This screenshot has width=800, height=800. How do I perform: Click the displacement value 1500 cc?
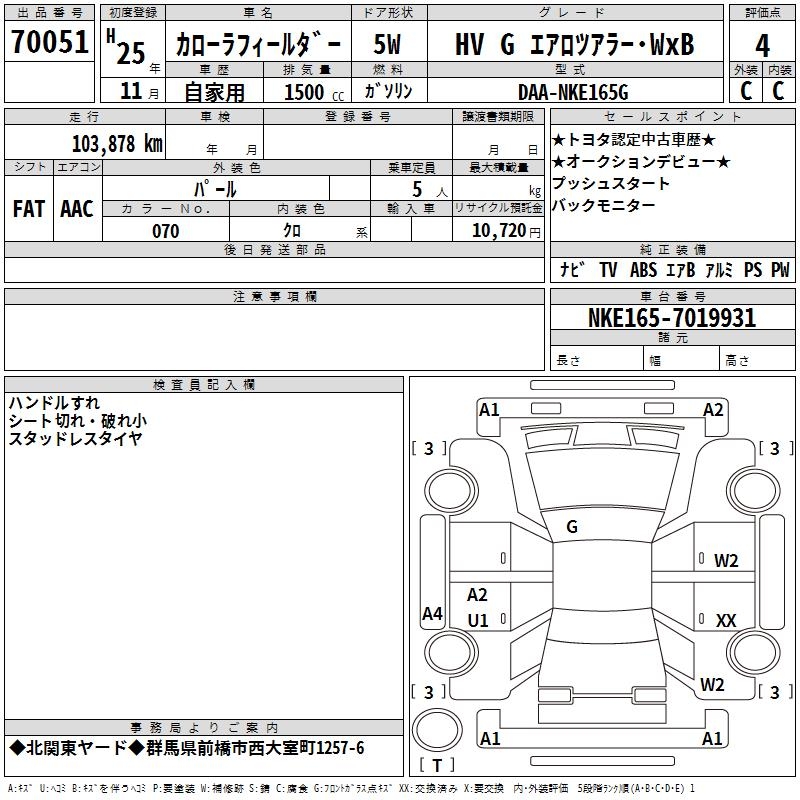(x=314, y=93)
